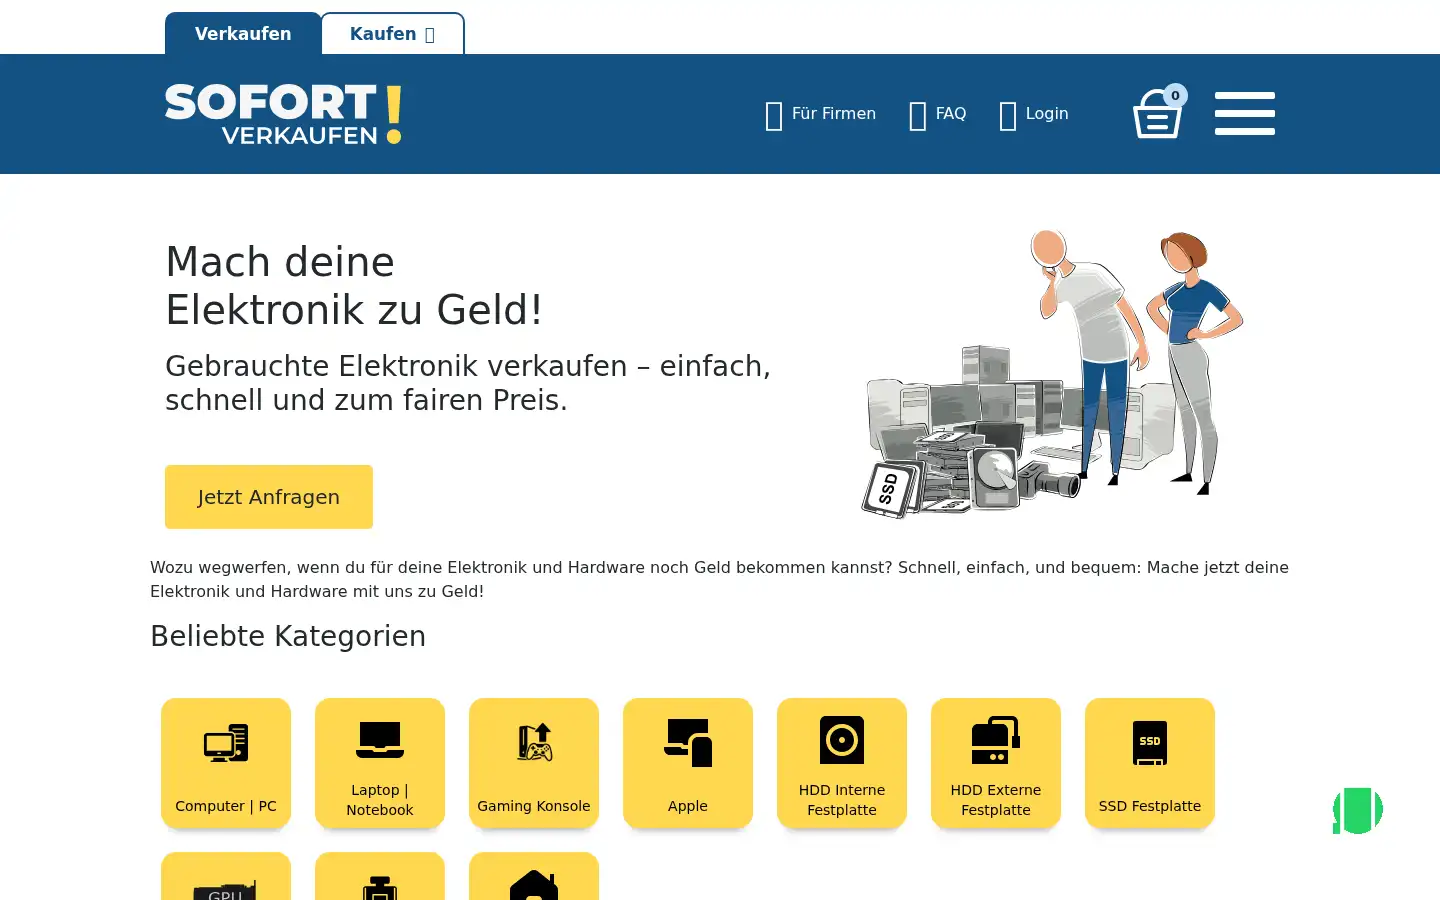The image size is (1440, 900).
Task: Click the Computer | PC label text
Action: [226, 806]
